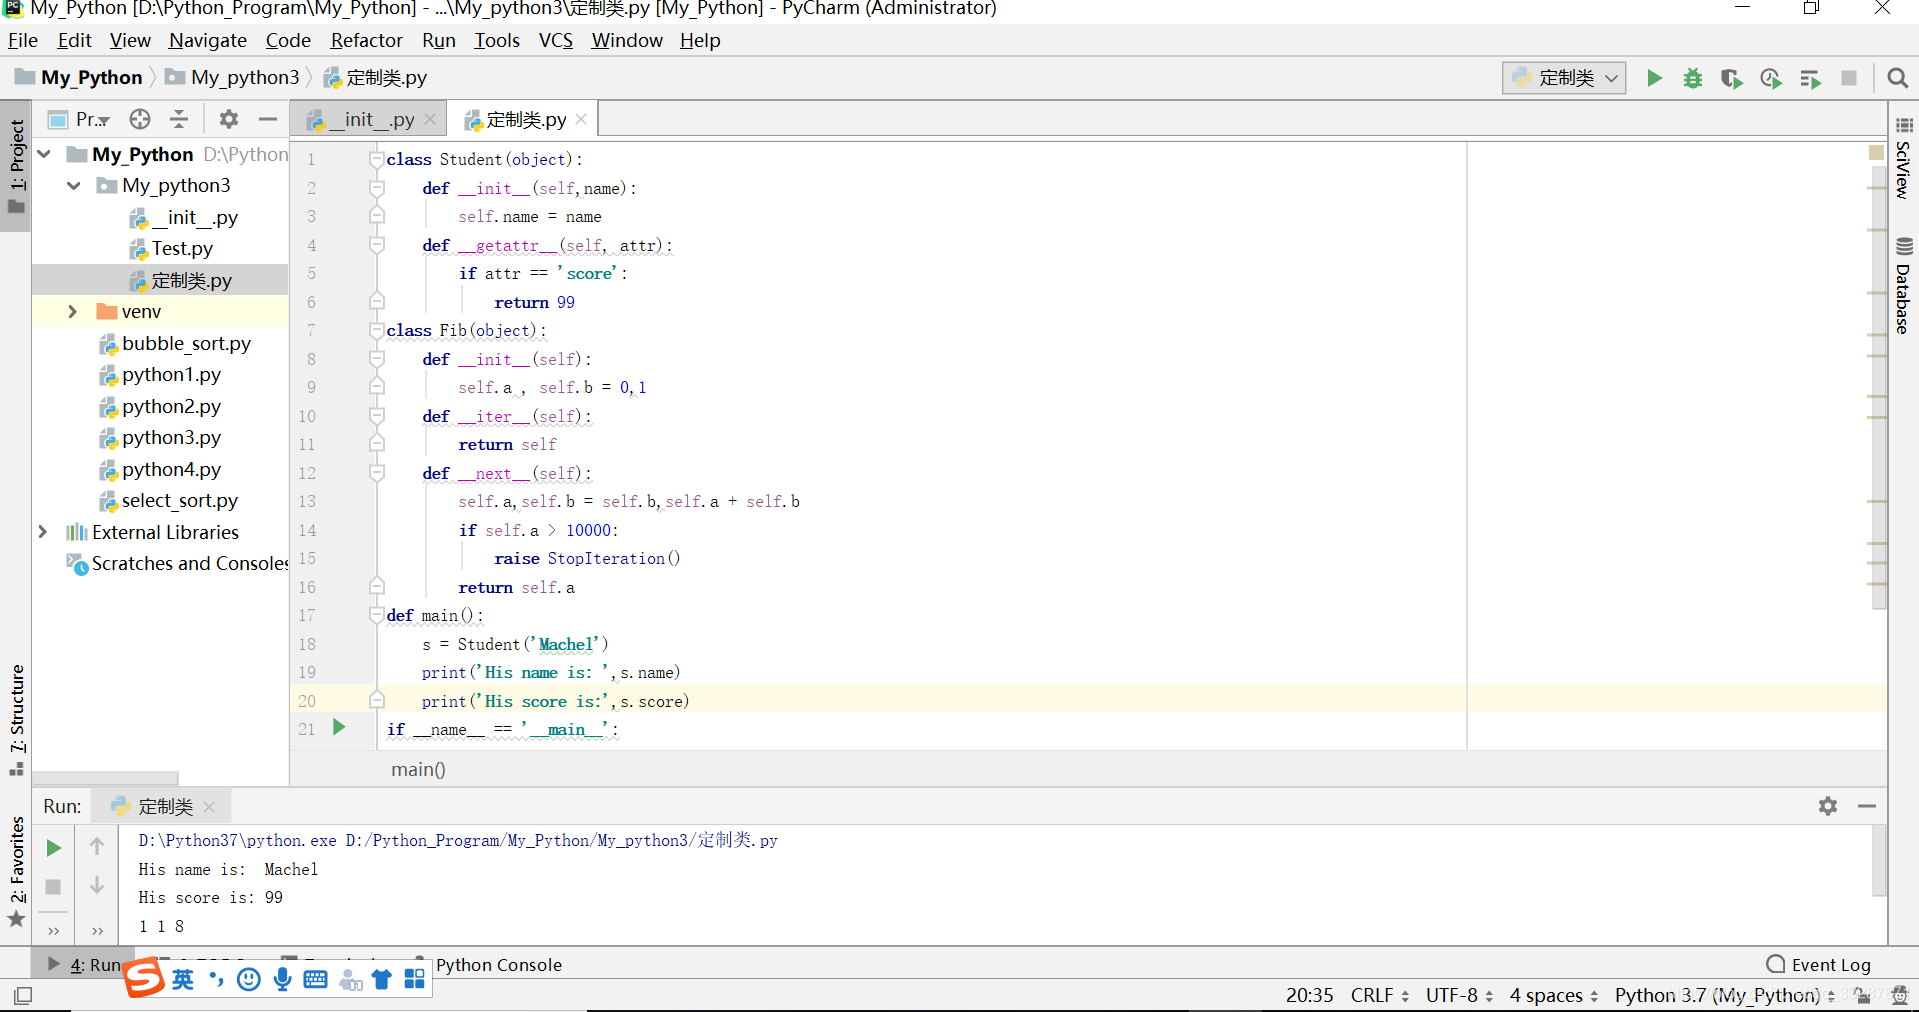Toggle Sogou punctuation mode icon
Image resolution: width=1919 pixels, height=1012 pixels.
pyautogui.click(x=216, y=979)
